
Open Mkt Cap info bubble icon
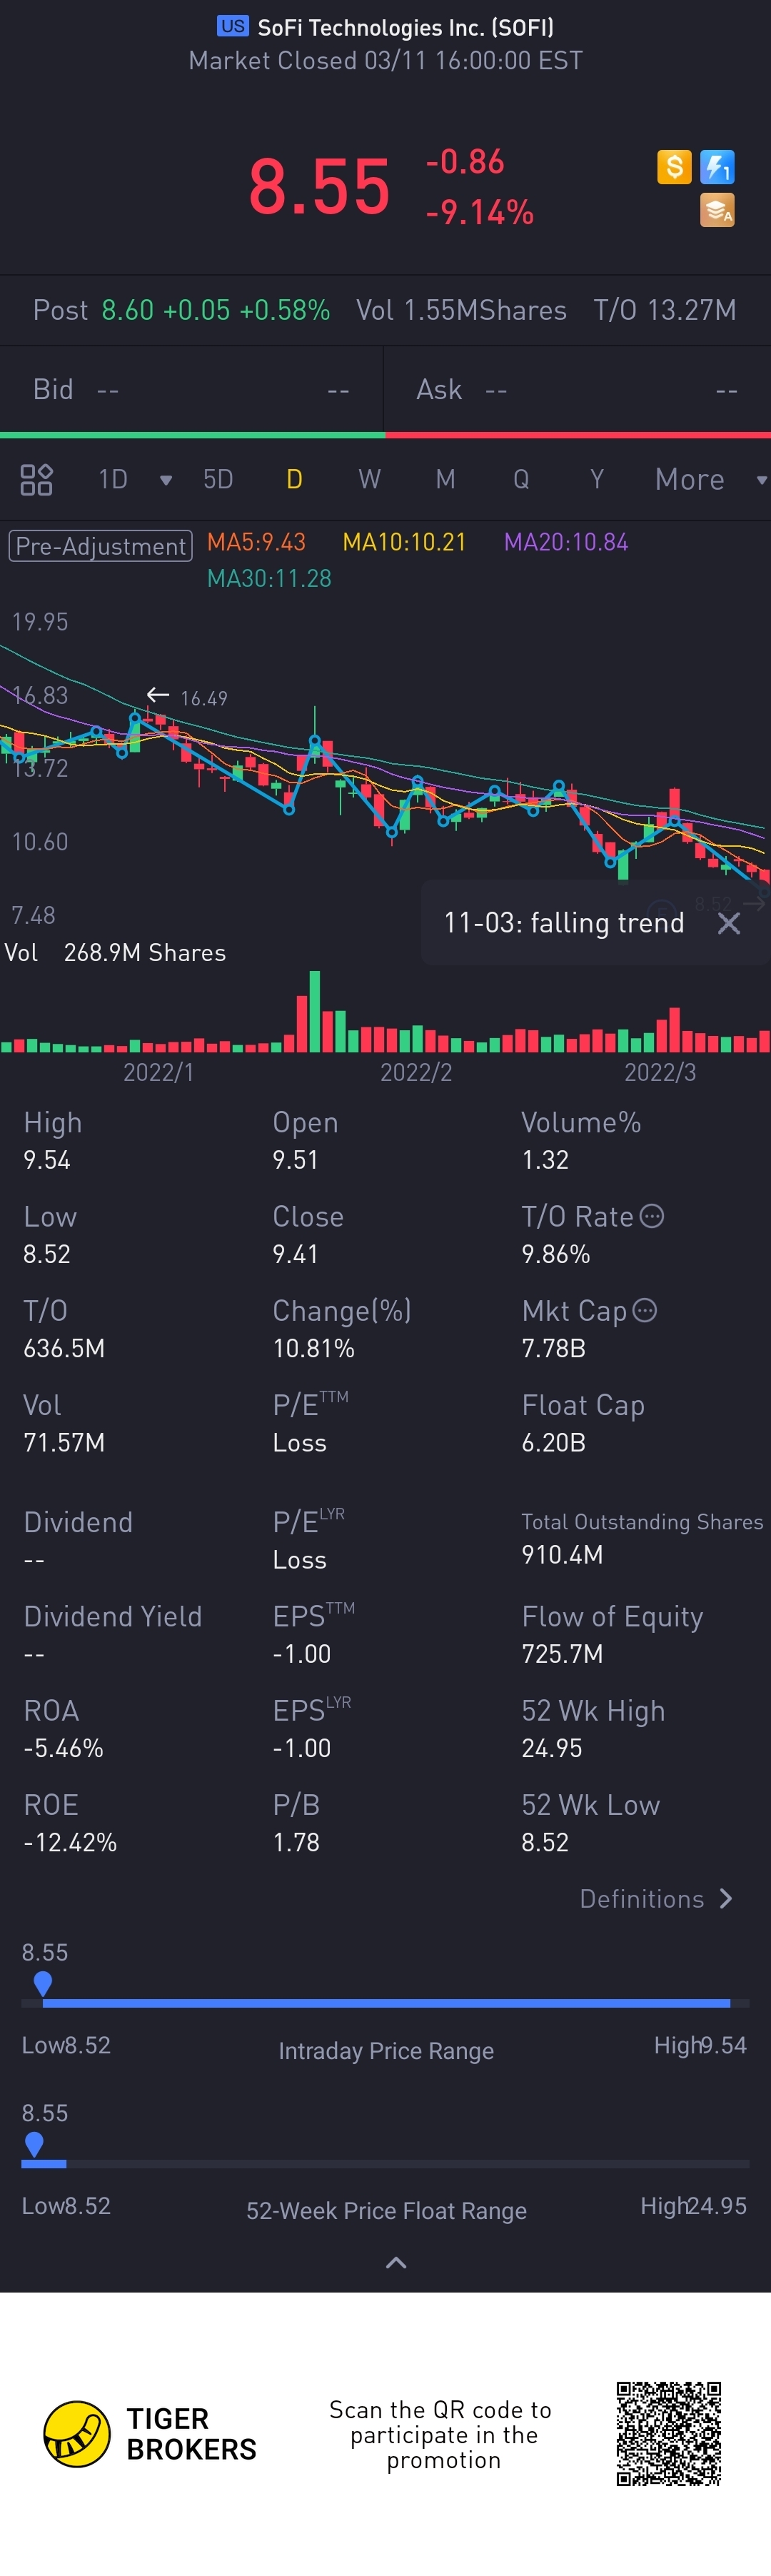coord(645,1310)
